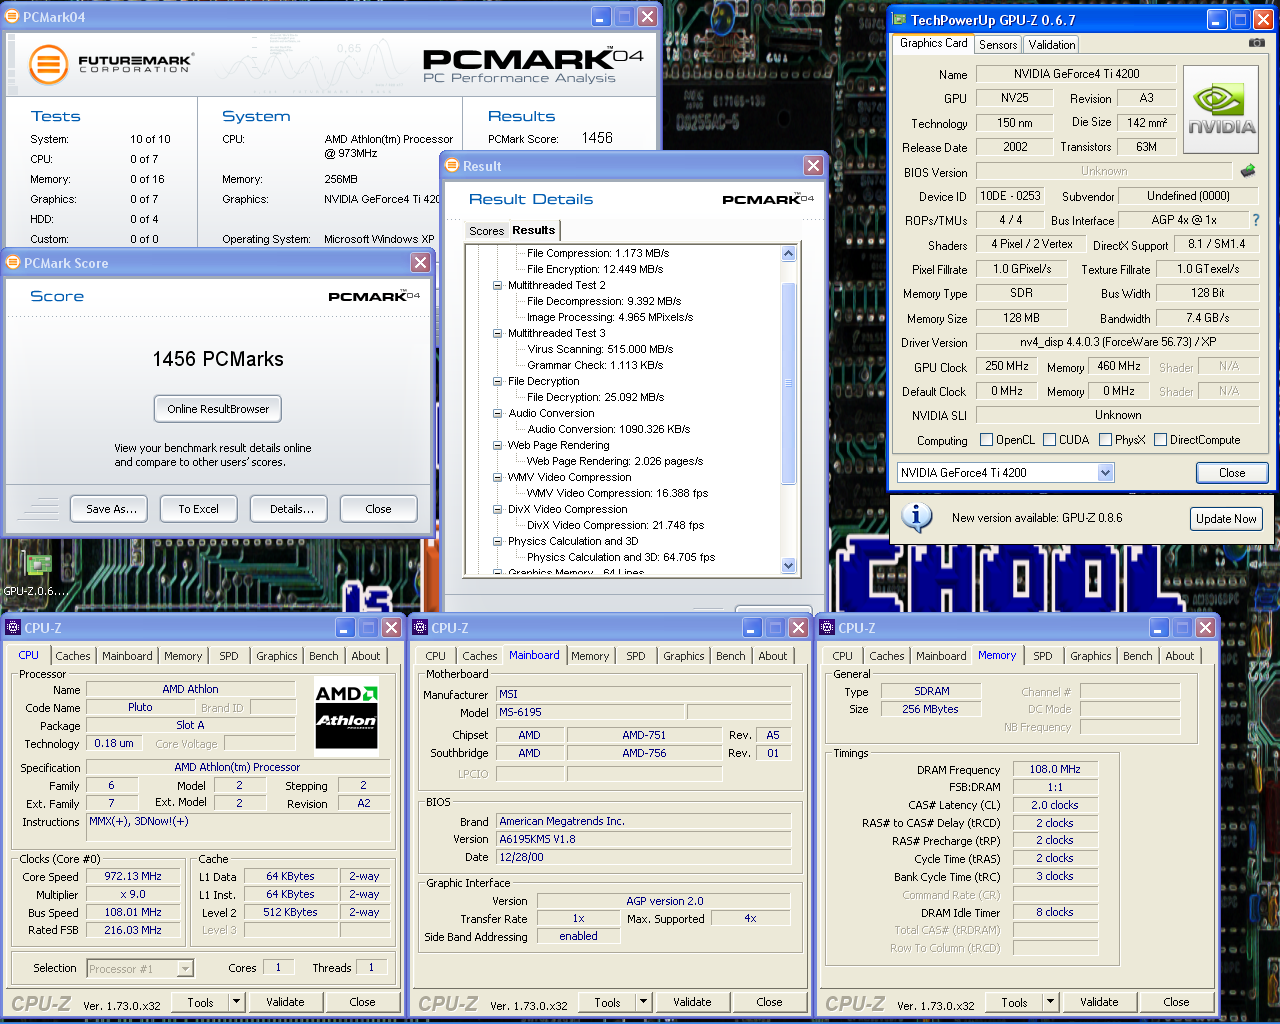Minimize the CPU-Z Memory window
This screenshot has width=1280, height=1024.
tap(1160, 628)
